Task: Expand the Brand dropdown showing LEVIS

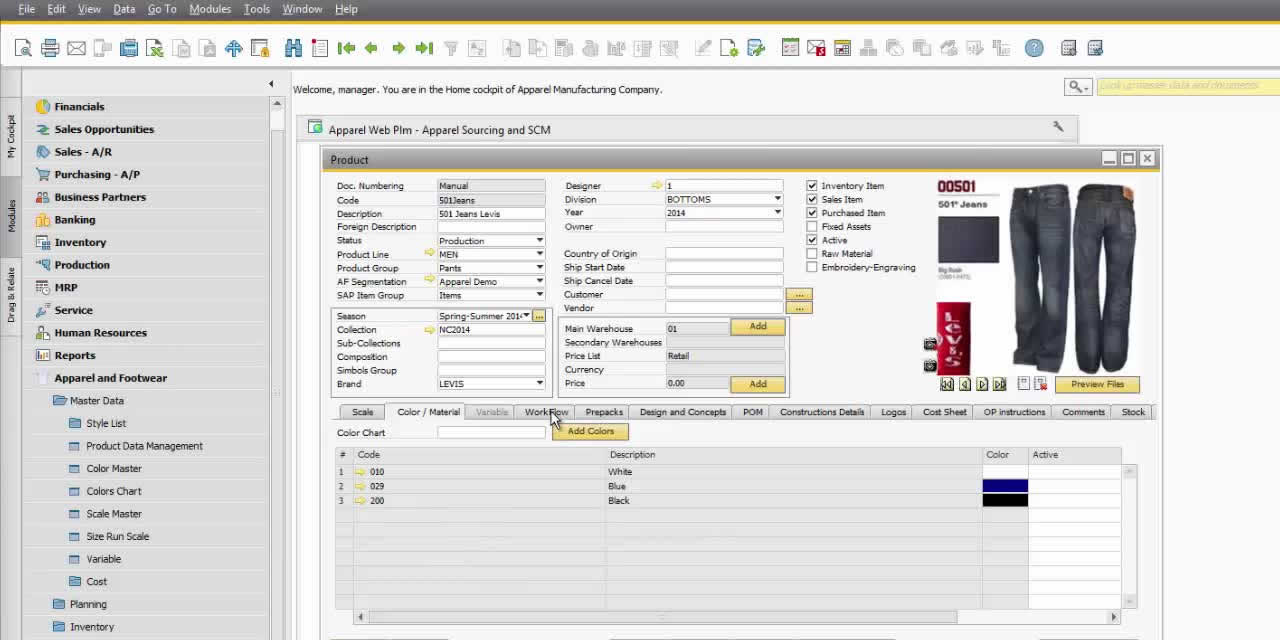Action: [539, 384]
